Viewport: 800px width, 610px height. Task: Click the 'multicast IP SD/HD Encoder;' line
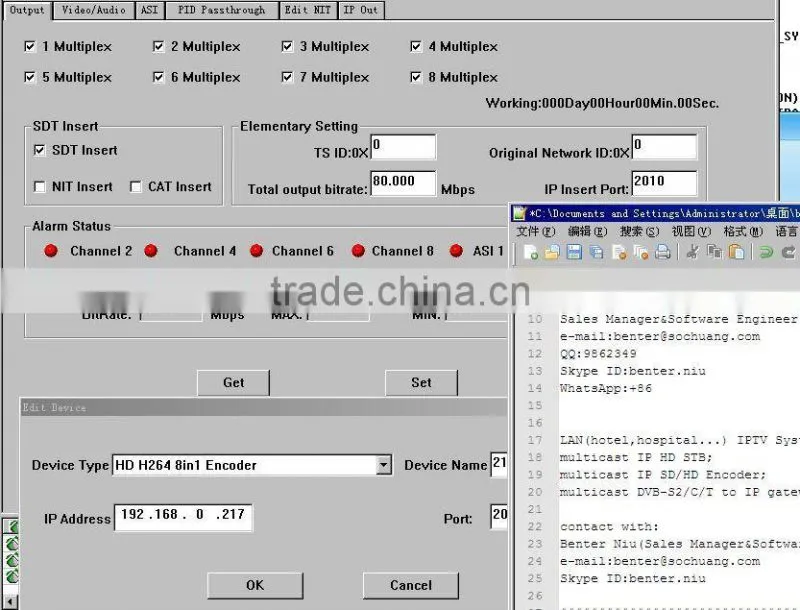(x=663, y=475)
